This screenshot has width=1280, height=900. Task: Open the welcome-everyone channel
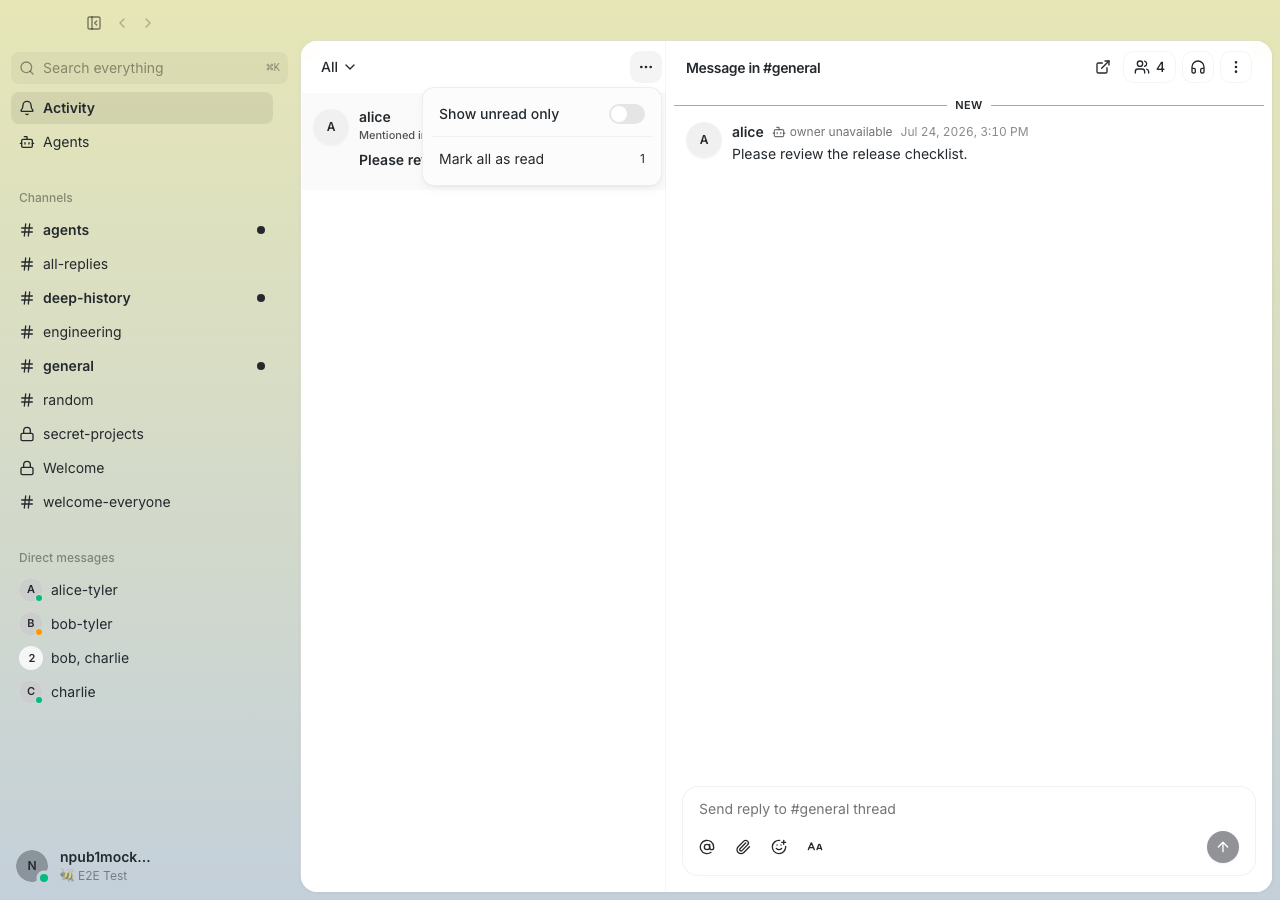tap(142, 502)
